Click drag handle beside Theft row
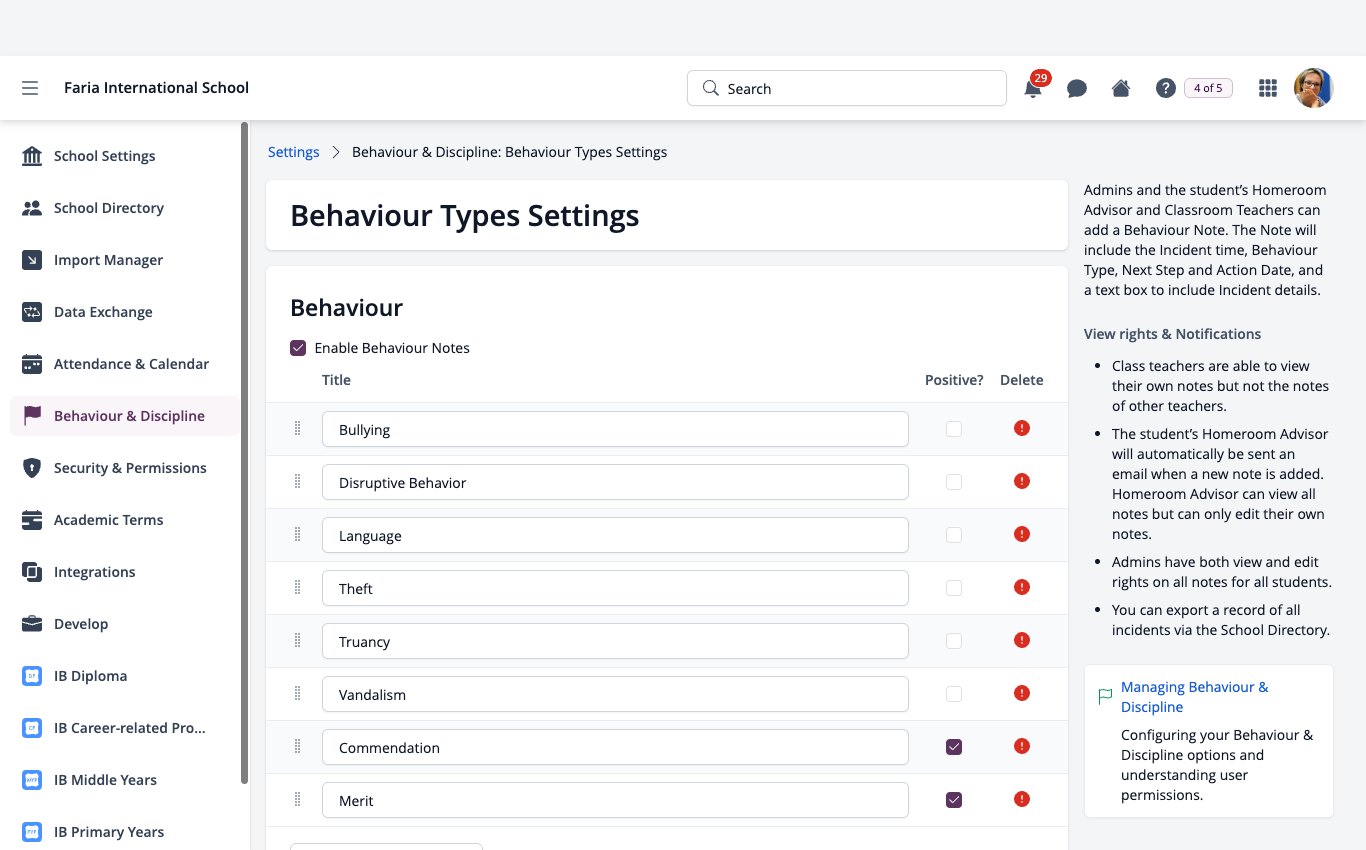This screenshot has width=1366, height=850. (x=297, y=587)
